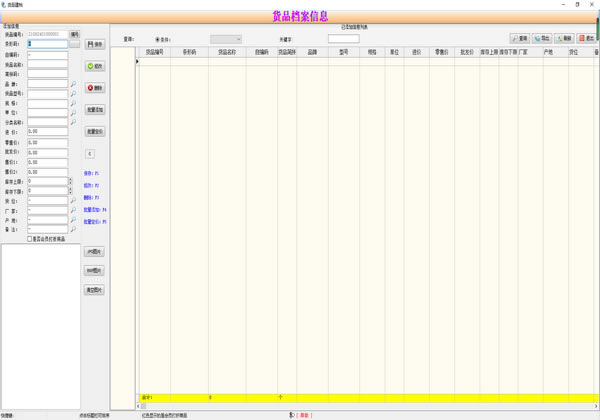Click the 清空图片 clear image button
Image resolution: width=600 pixels, height=420 pixels.
tap(94, 290)
